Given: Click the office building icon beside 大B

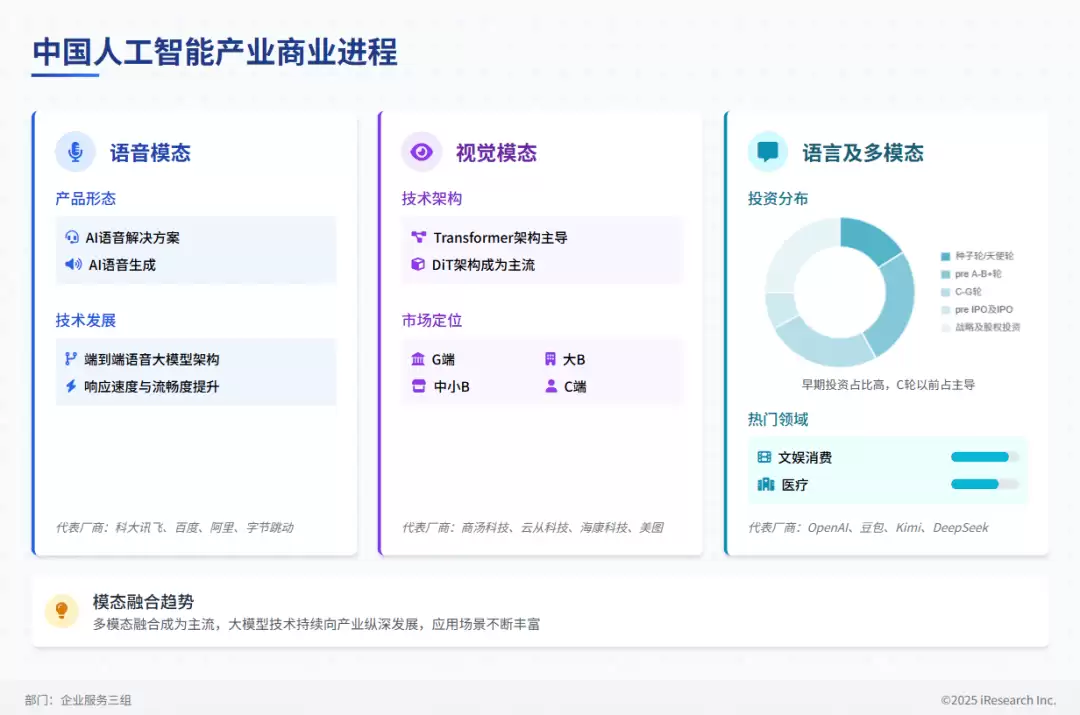Looking at the screenshot, I should (x=550, y=359).
